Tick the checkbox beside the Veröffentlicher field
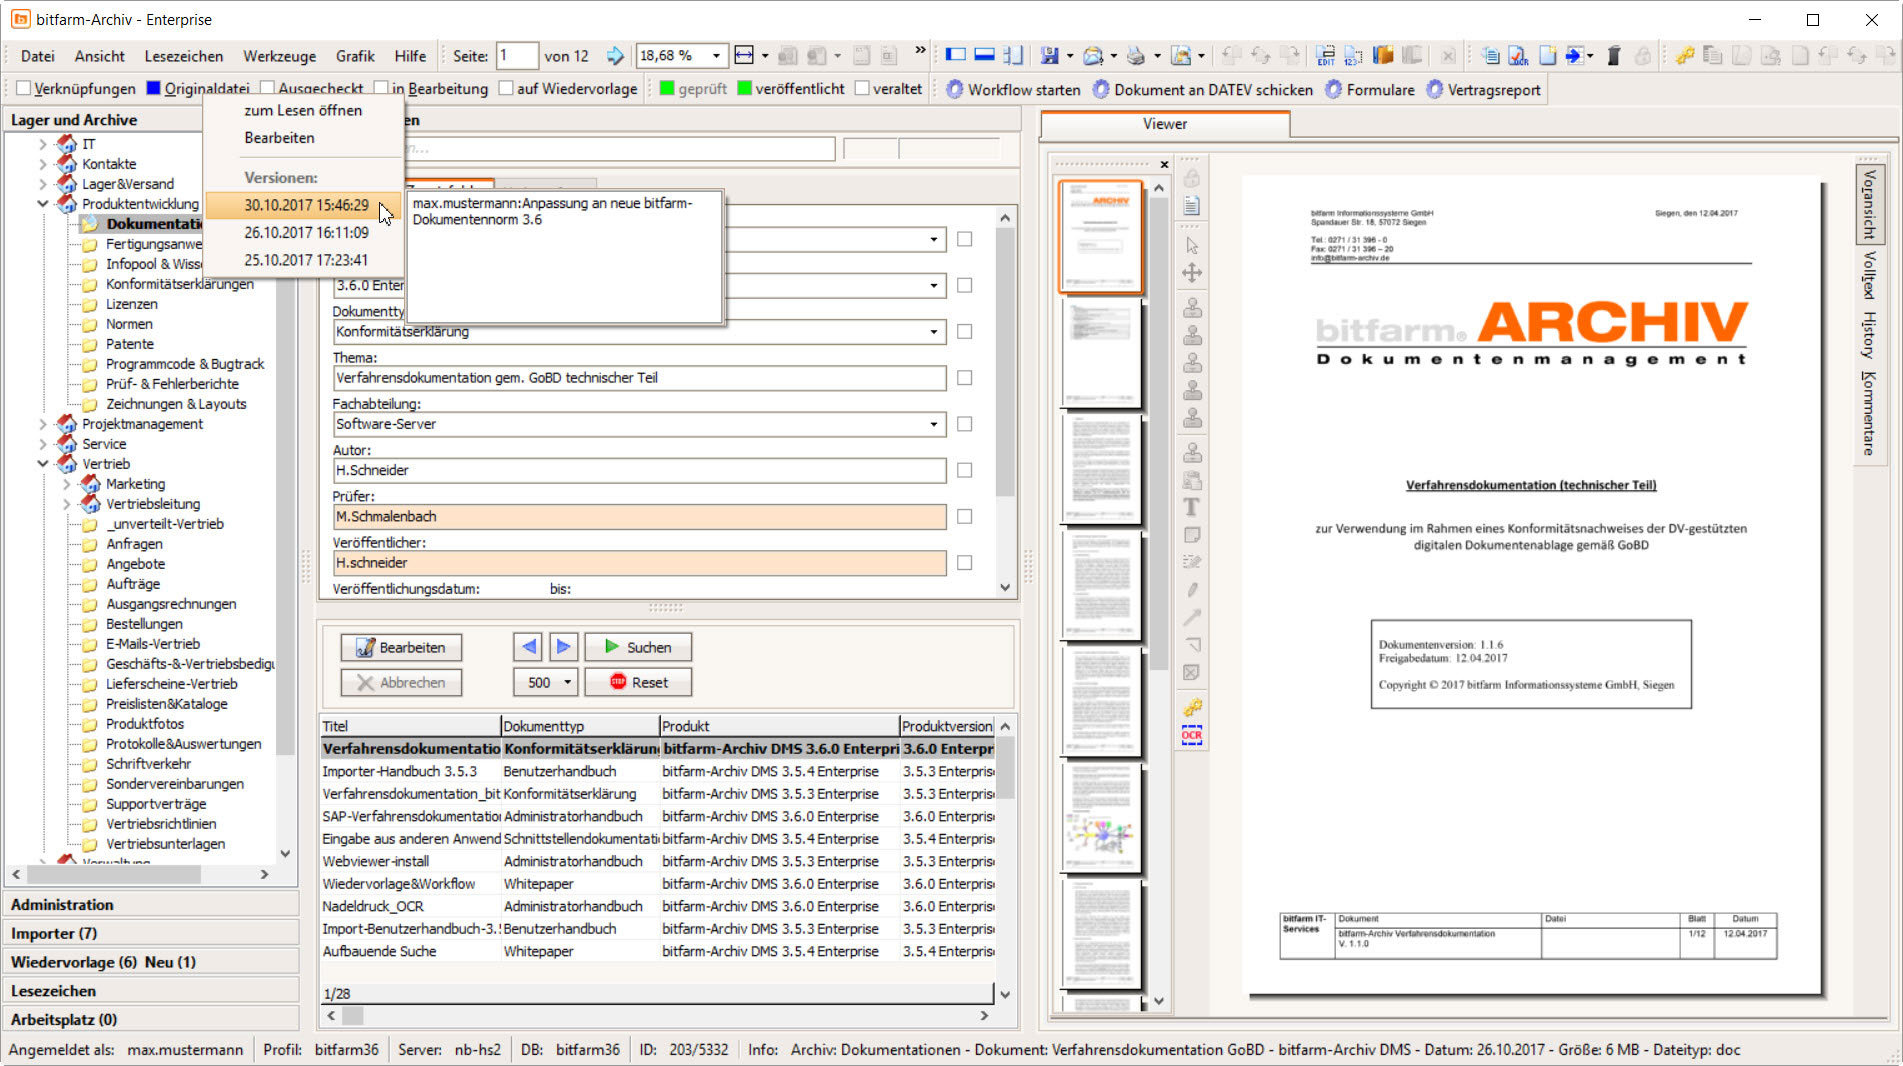This screenshot has height=1066, width=1903. point(964,563)
